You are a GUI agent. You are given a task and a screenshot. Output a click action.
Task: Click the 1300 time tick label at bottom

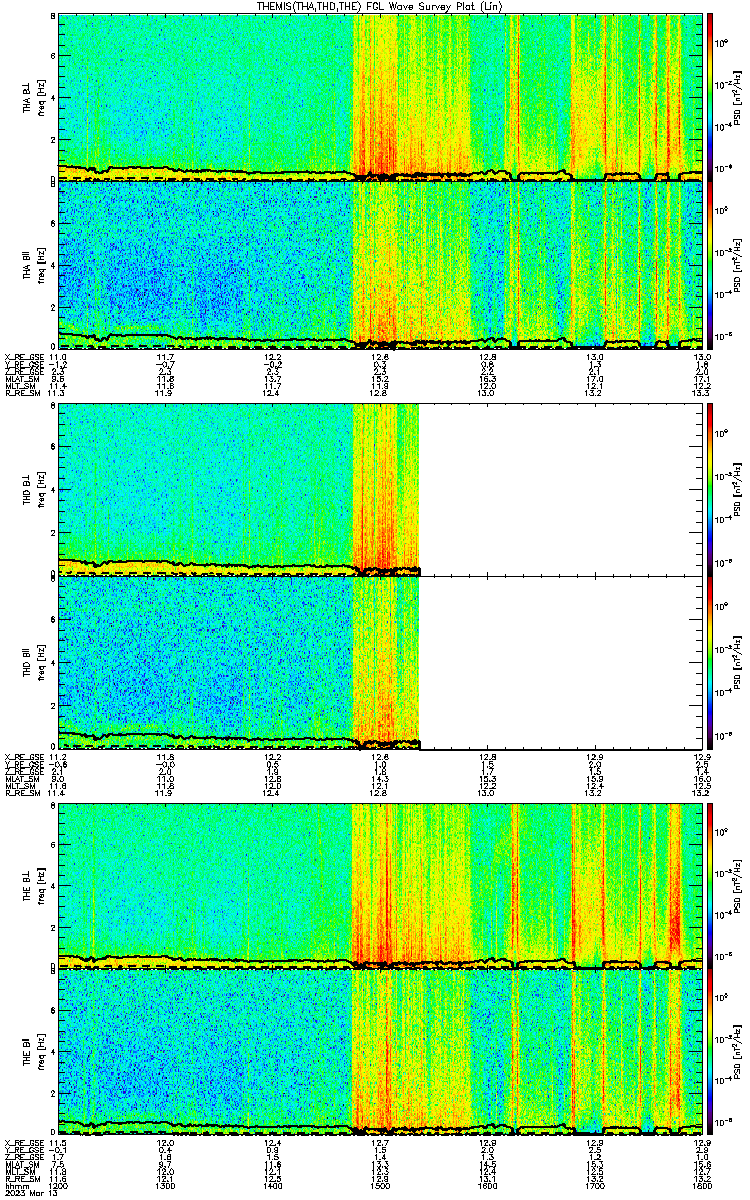165,1185
